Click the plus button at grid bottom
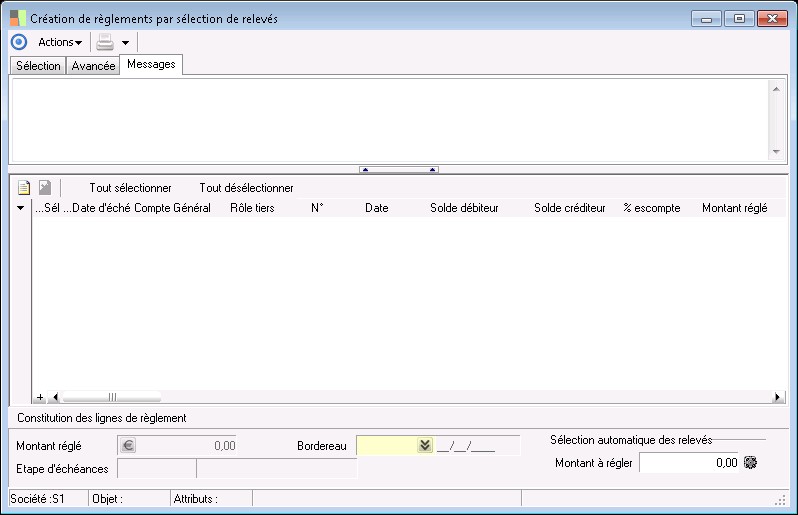 tap(40, 397)
